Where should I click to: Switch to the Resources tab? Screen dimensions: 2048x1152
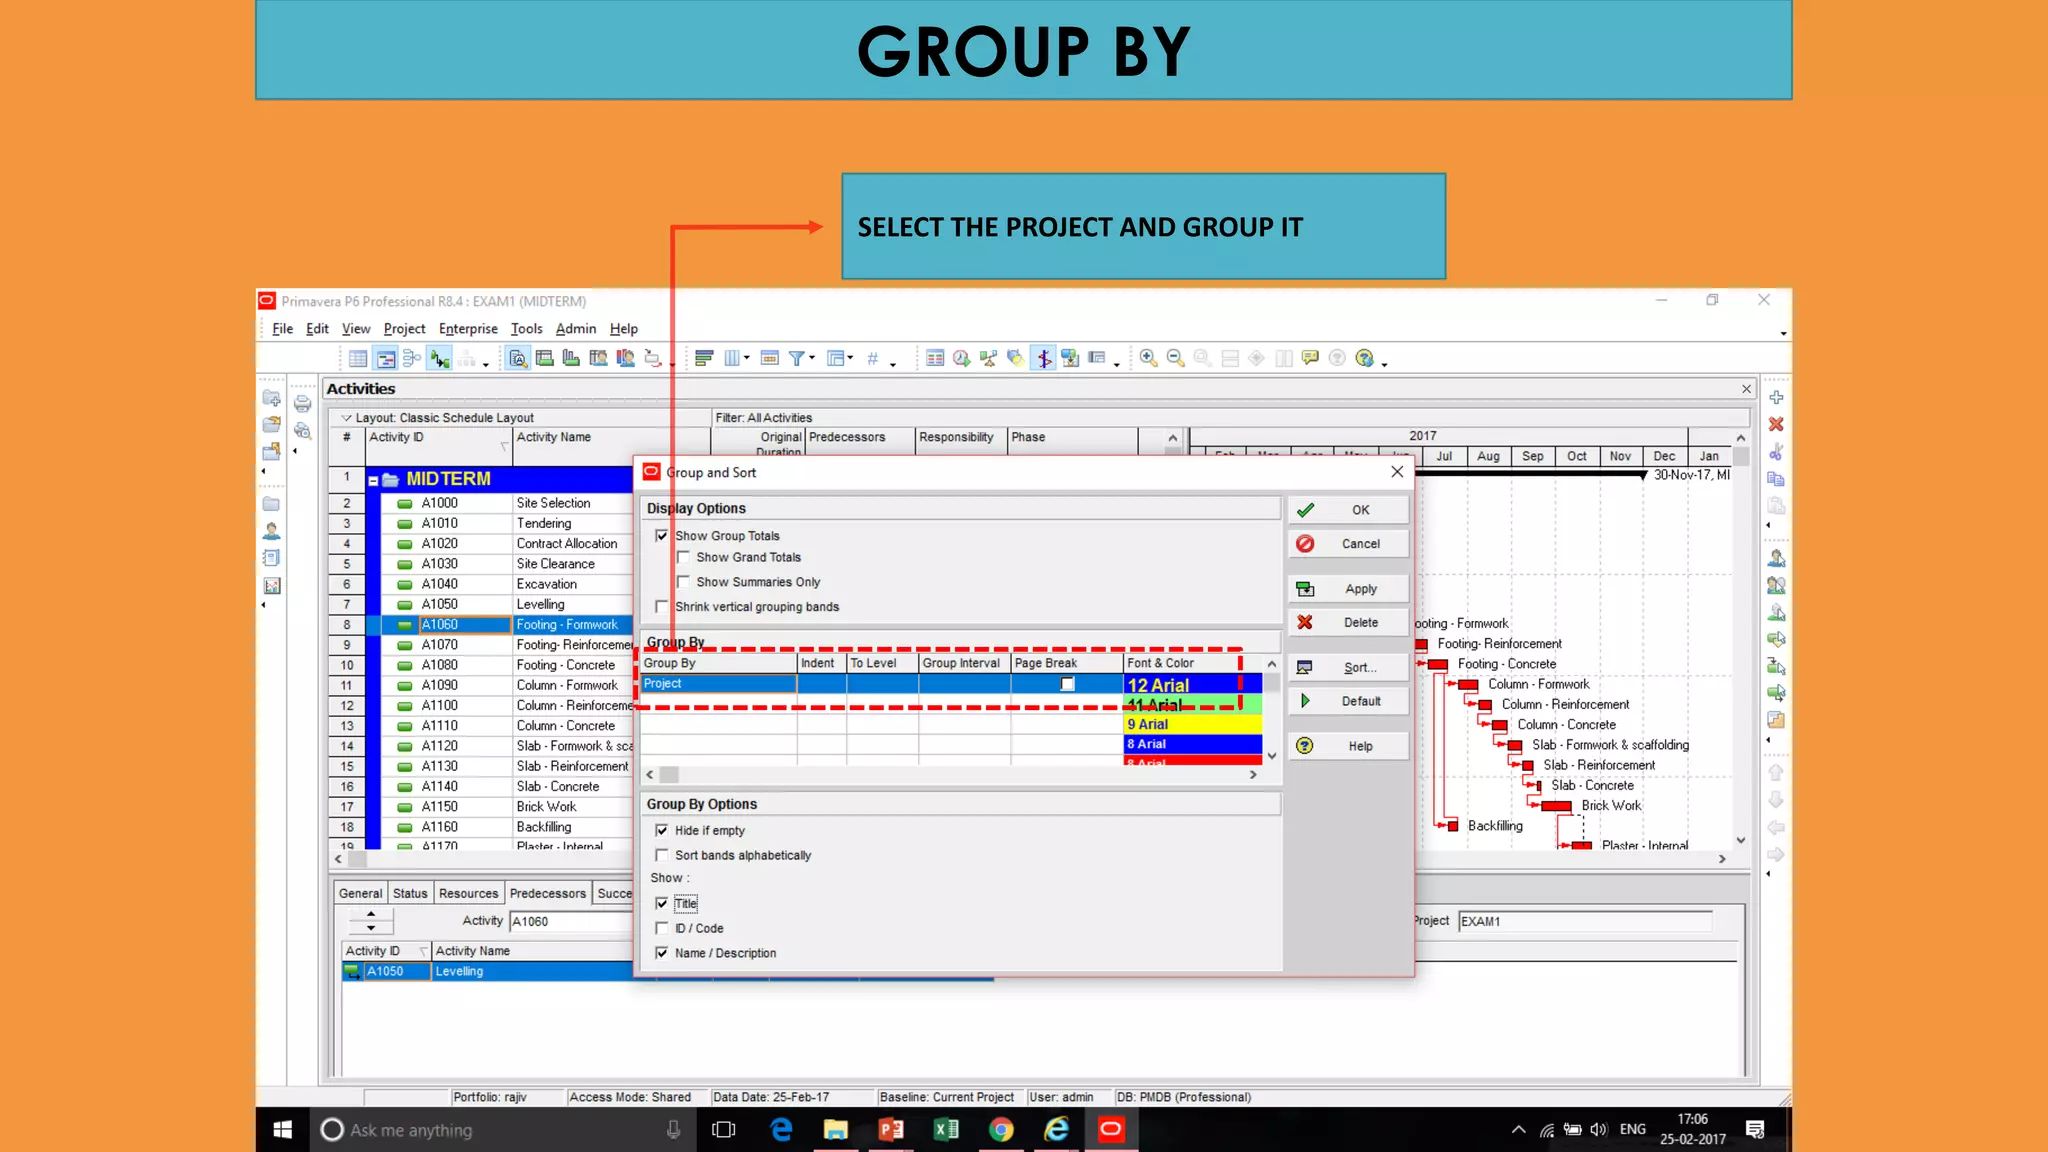pos(468,893)
